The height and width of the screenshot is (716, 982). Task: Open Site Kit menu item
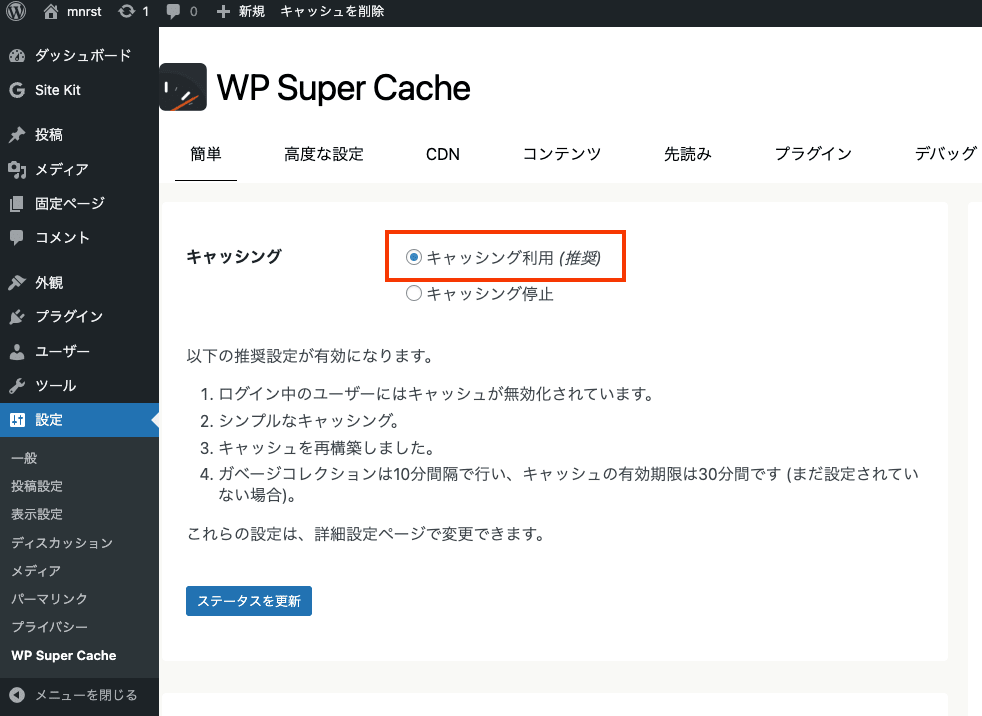pyautogui.click(x=58, y=90)
